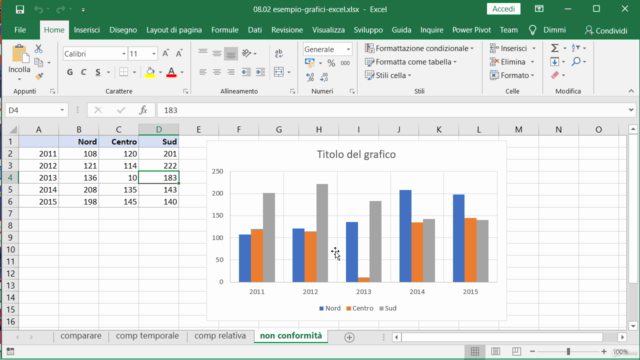Click the merge and center icon
640x360 pixels.
click(x=279, y=72)
